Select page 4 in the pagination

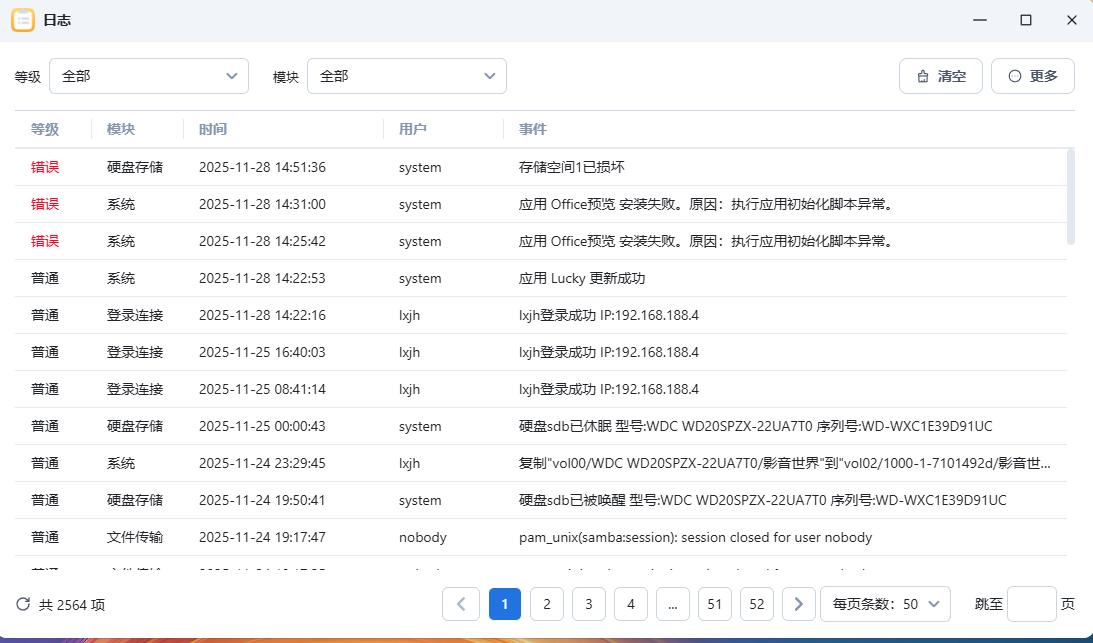click(631, 604)
